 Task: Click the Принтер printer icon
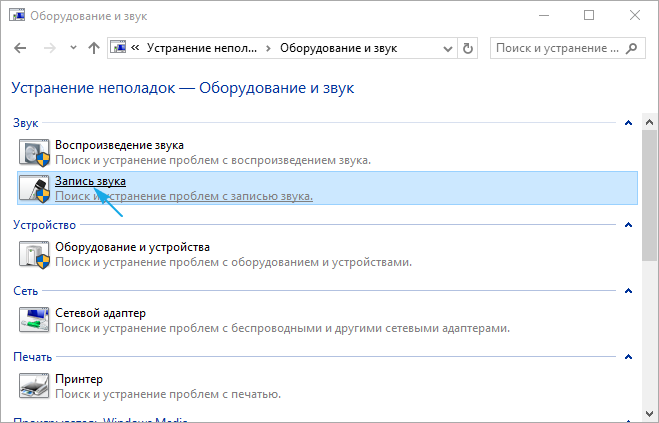coord(34,386)
